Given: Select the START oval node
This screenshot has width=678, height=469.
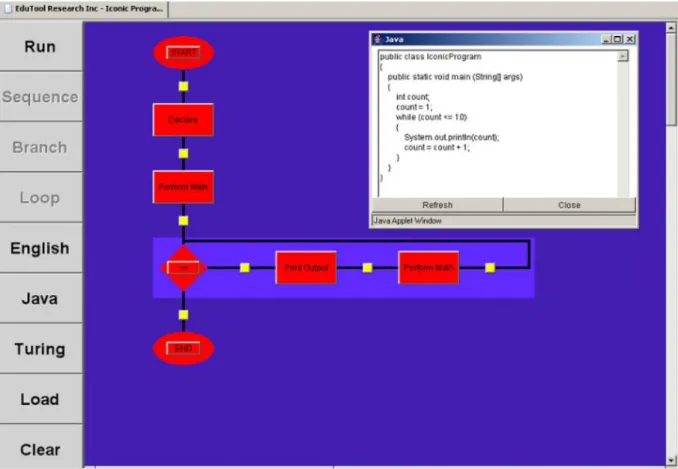Looking at the screenshot, I should (x=183, y=53).
